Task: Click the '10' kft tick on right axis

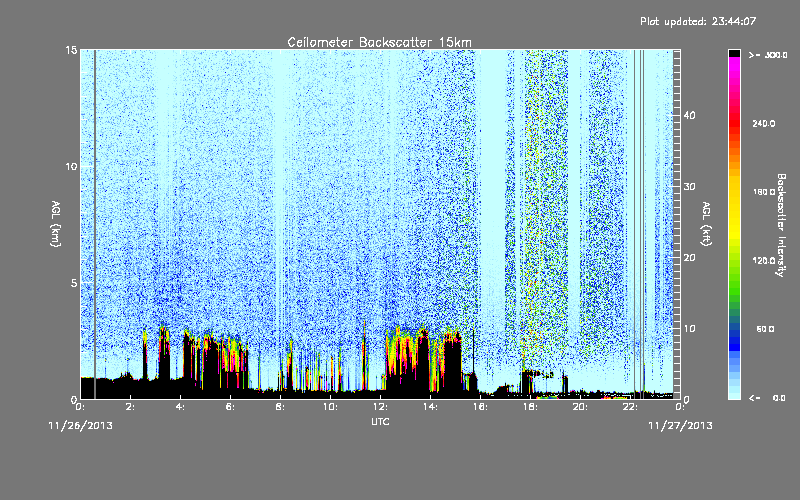Action: (689, 329)
